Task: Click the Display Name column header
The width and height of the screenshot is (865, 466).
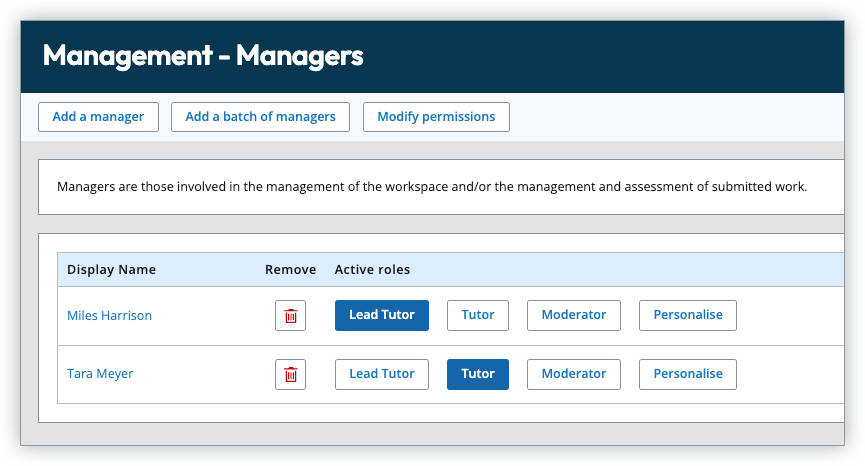Action: pyautogui.click(x=111, y=270)
